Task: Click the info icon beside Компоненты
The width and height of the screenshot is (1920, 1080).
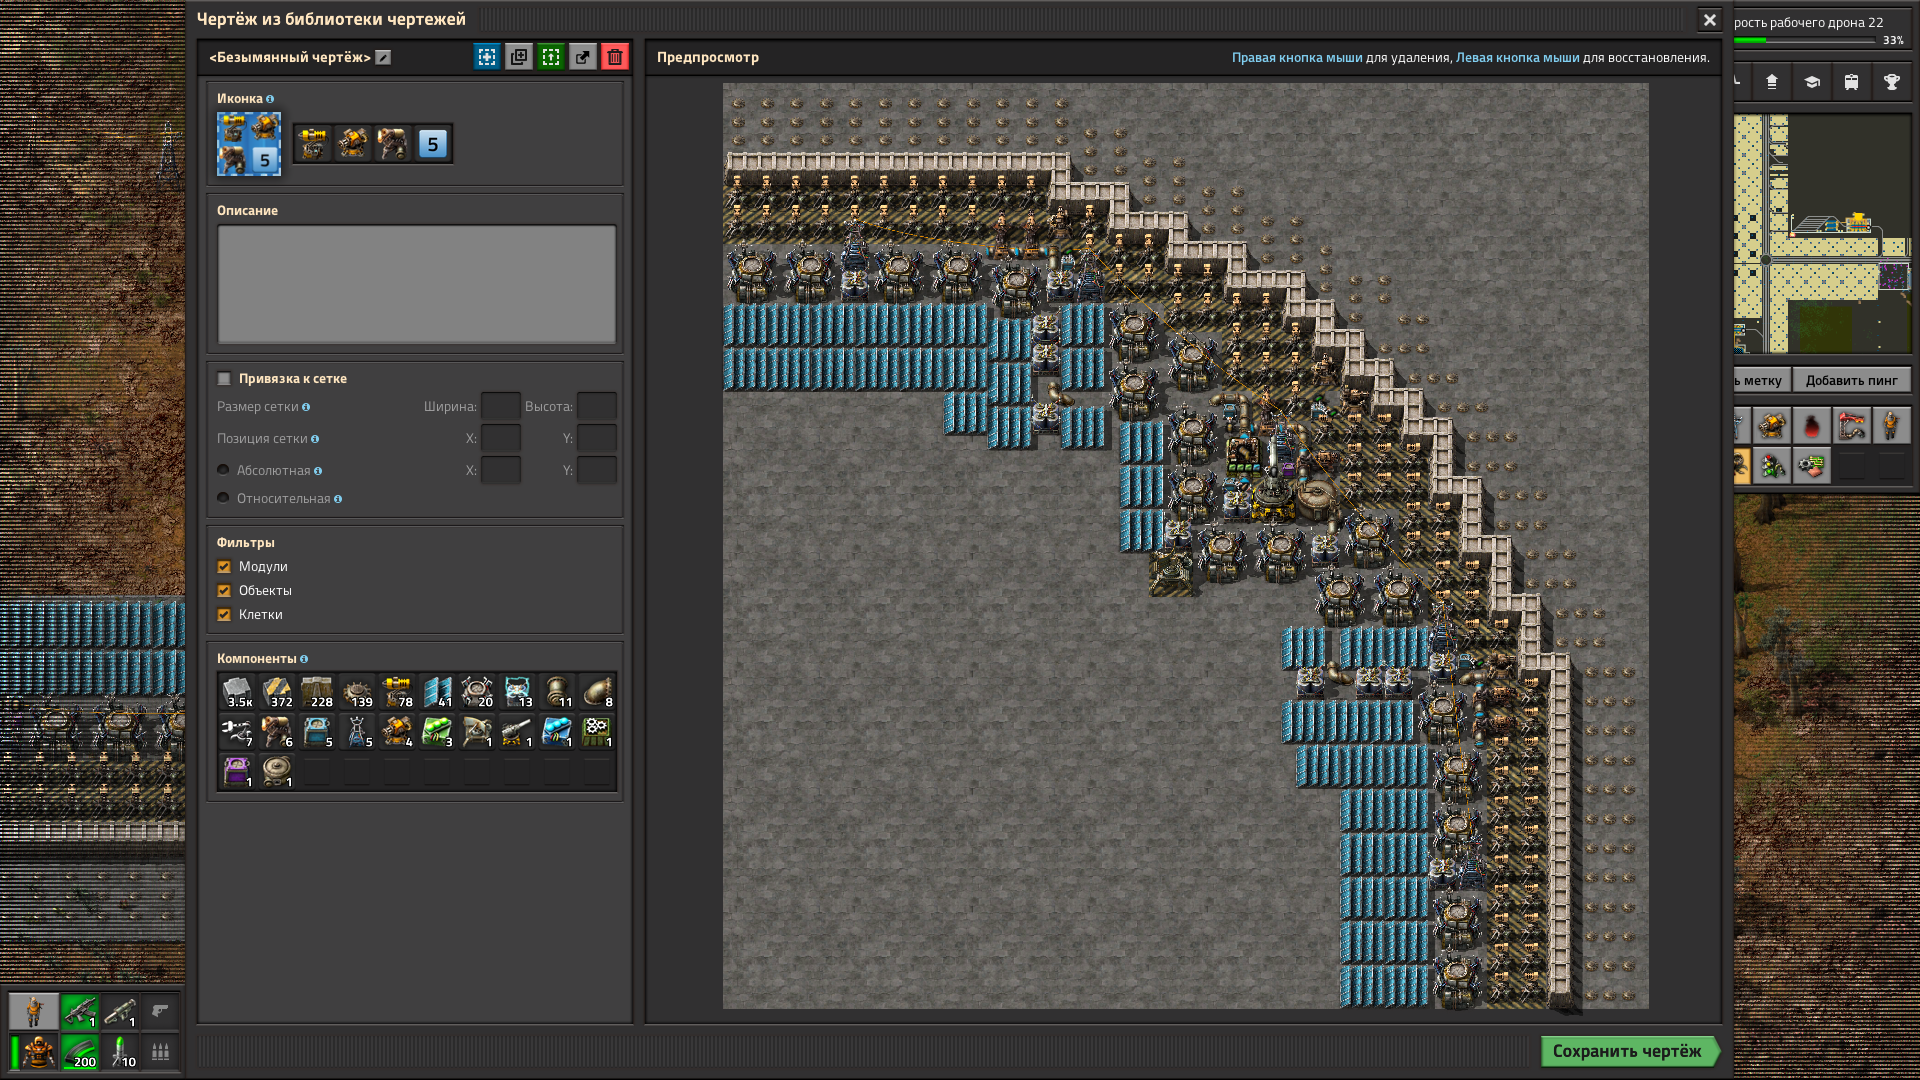Action: point(304,659)
